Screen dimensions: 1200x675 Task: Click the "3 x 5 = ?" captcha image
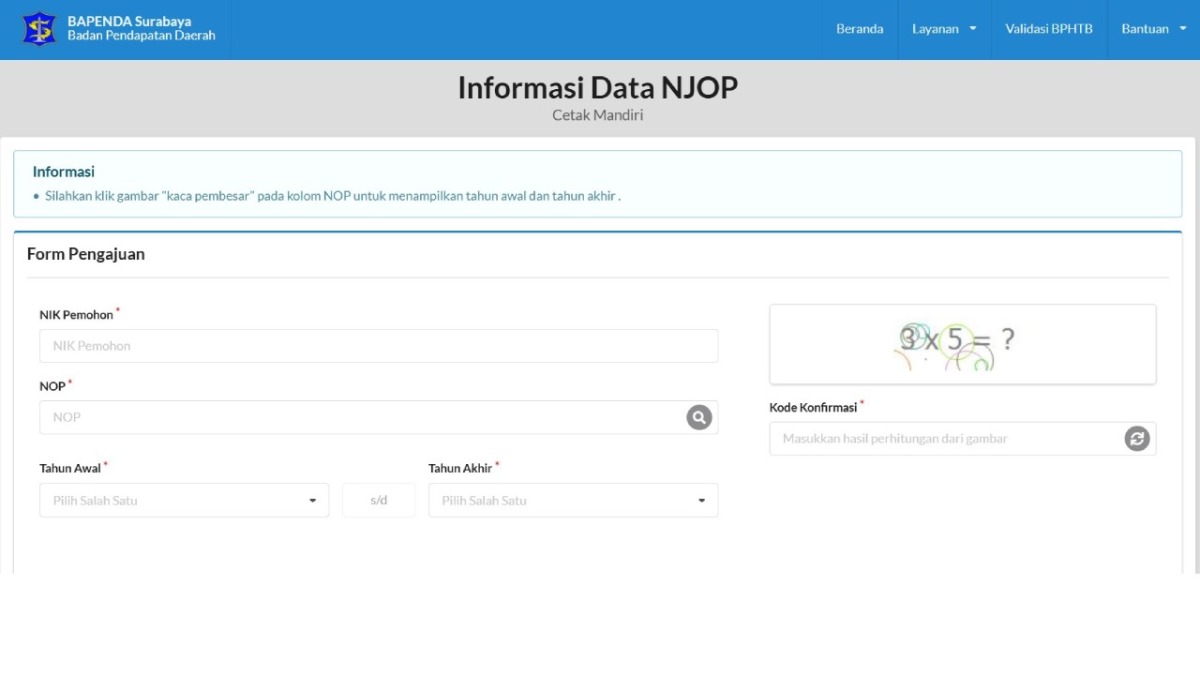pyautogui.click(x=962, y=344)
